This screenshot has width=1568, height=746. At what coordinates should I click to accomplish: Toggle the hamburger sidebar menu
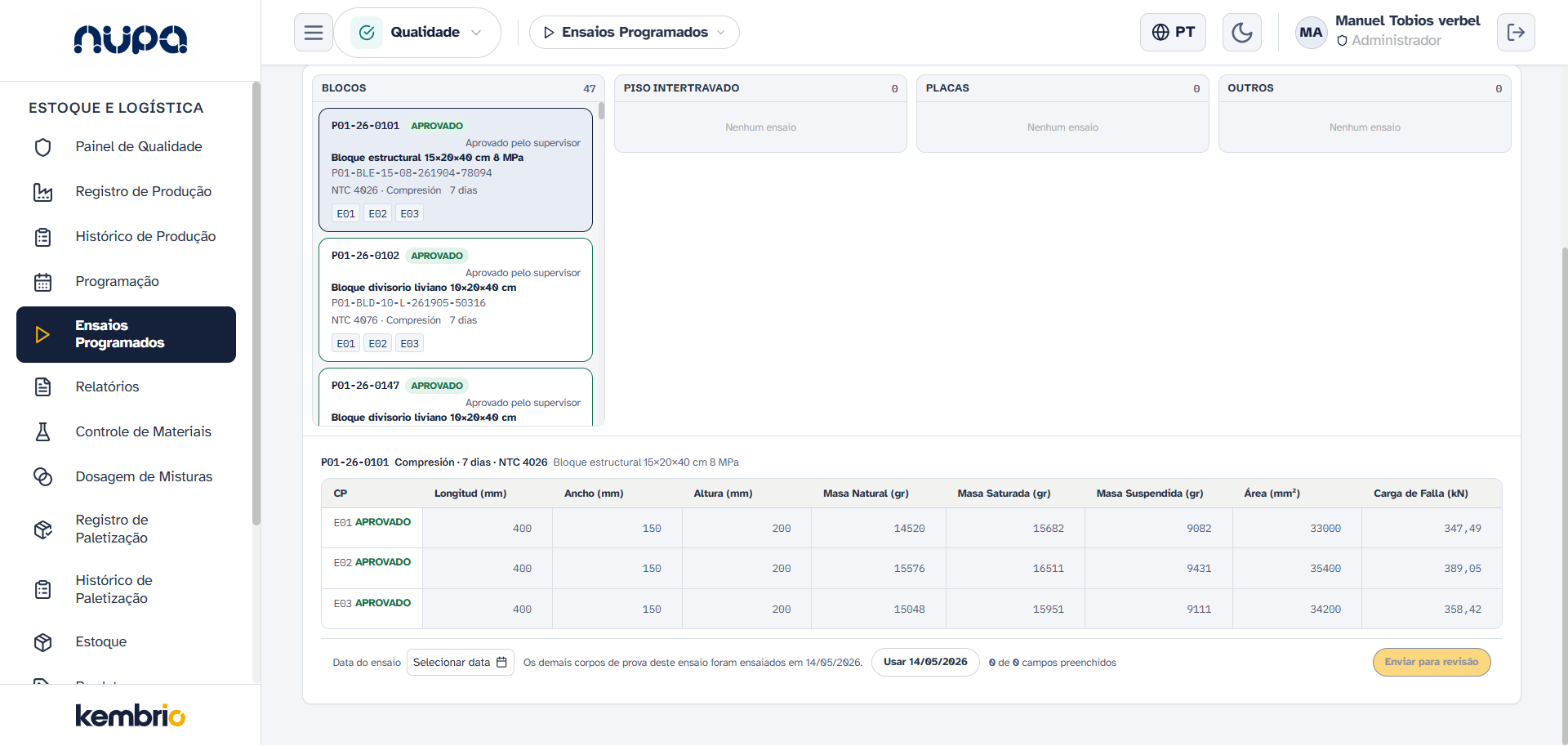(313, 32)
